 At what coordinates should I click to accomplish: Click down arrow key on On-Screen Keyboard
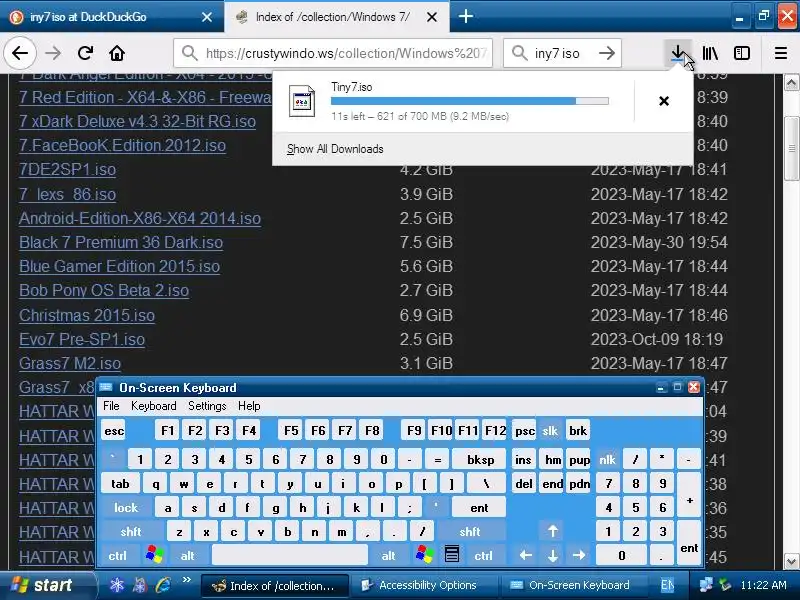[x=553, y=555]
